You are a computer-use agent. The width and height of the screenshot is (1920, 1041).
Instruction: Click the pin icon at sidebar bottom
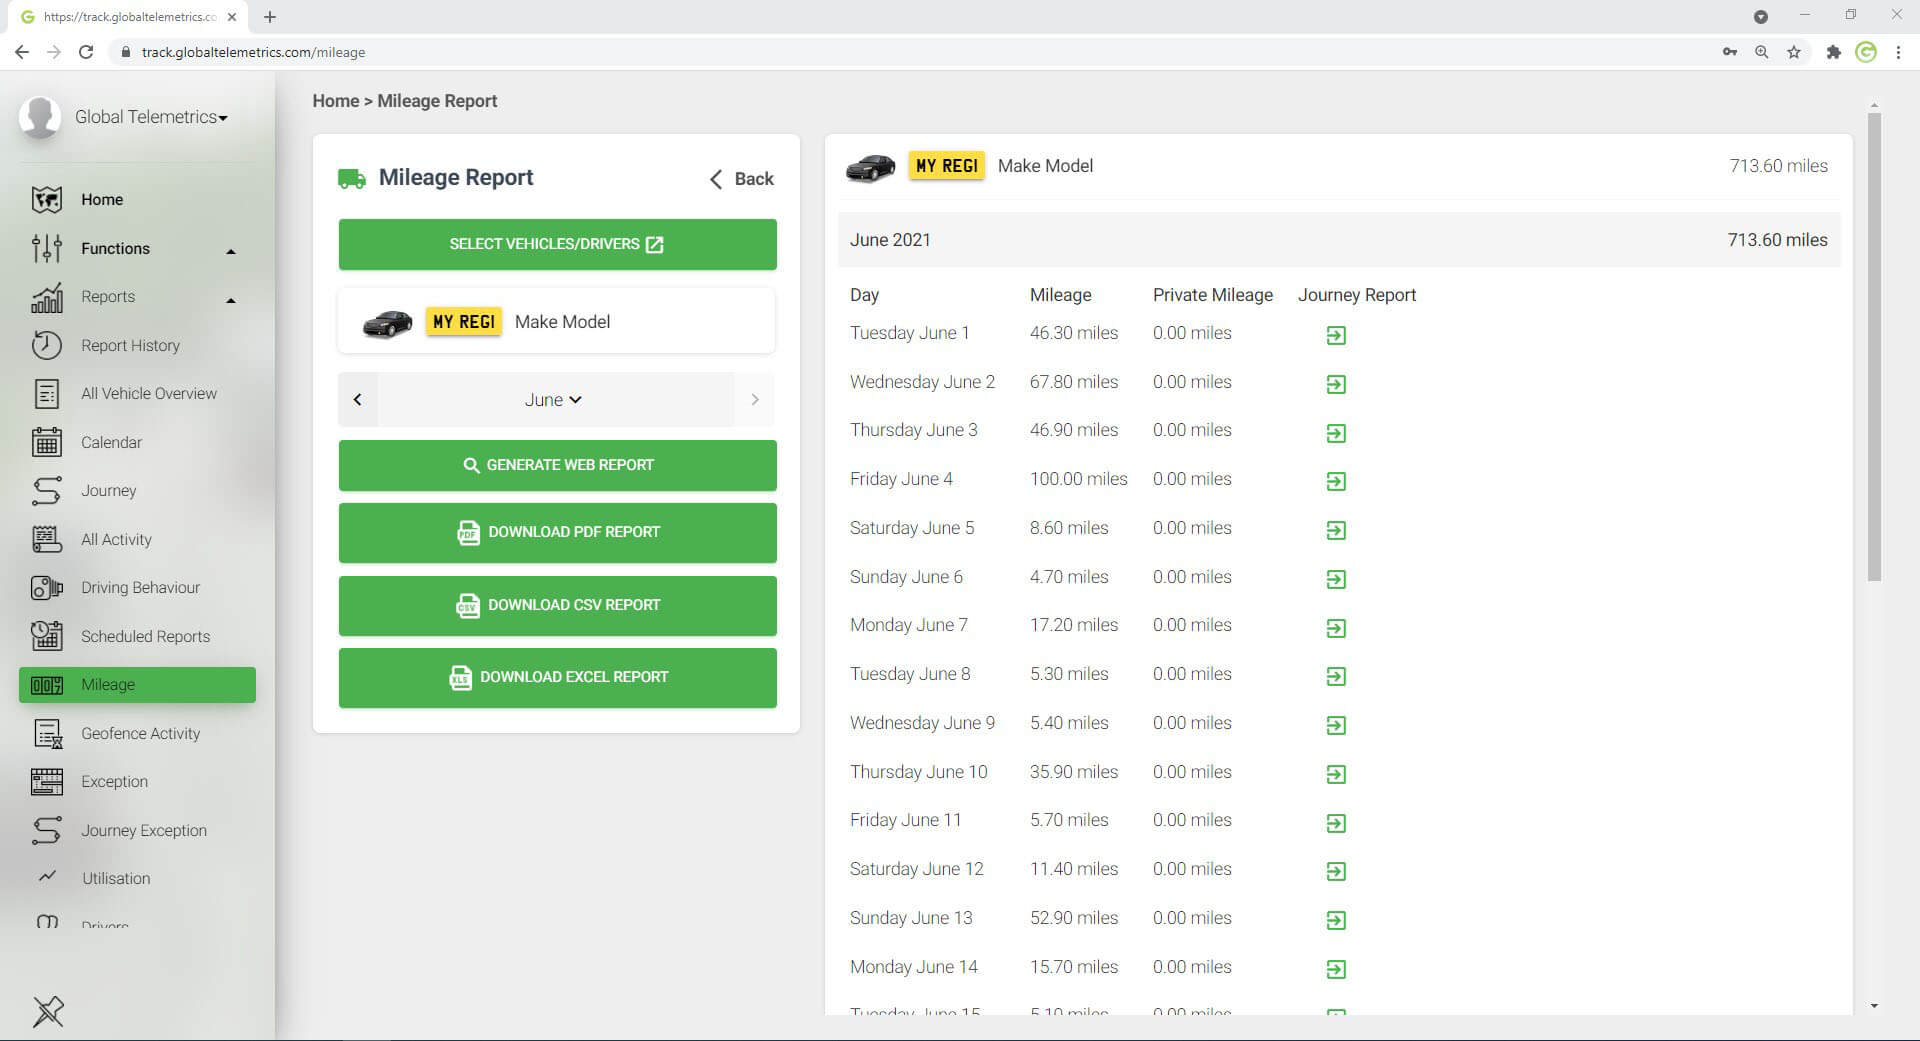(48, 1011)
